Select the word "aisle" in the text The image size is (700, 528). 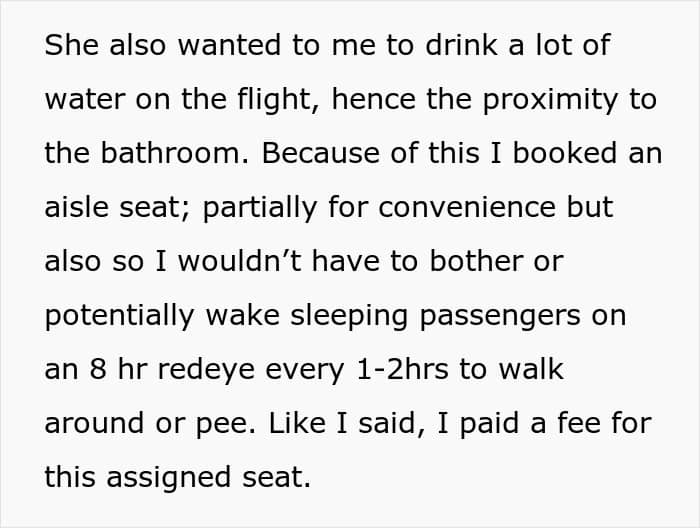pos(76,207)
